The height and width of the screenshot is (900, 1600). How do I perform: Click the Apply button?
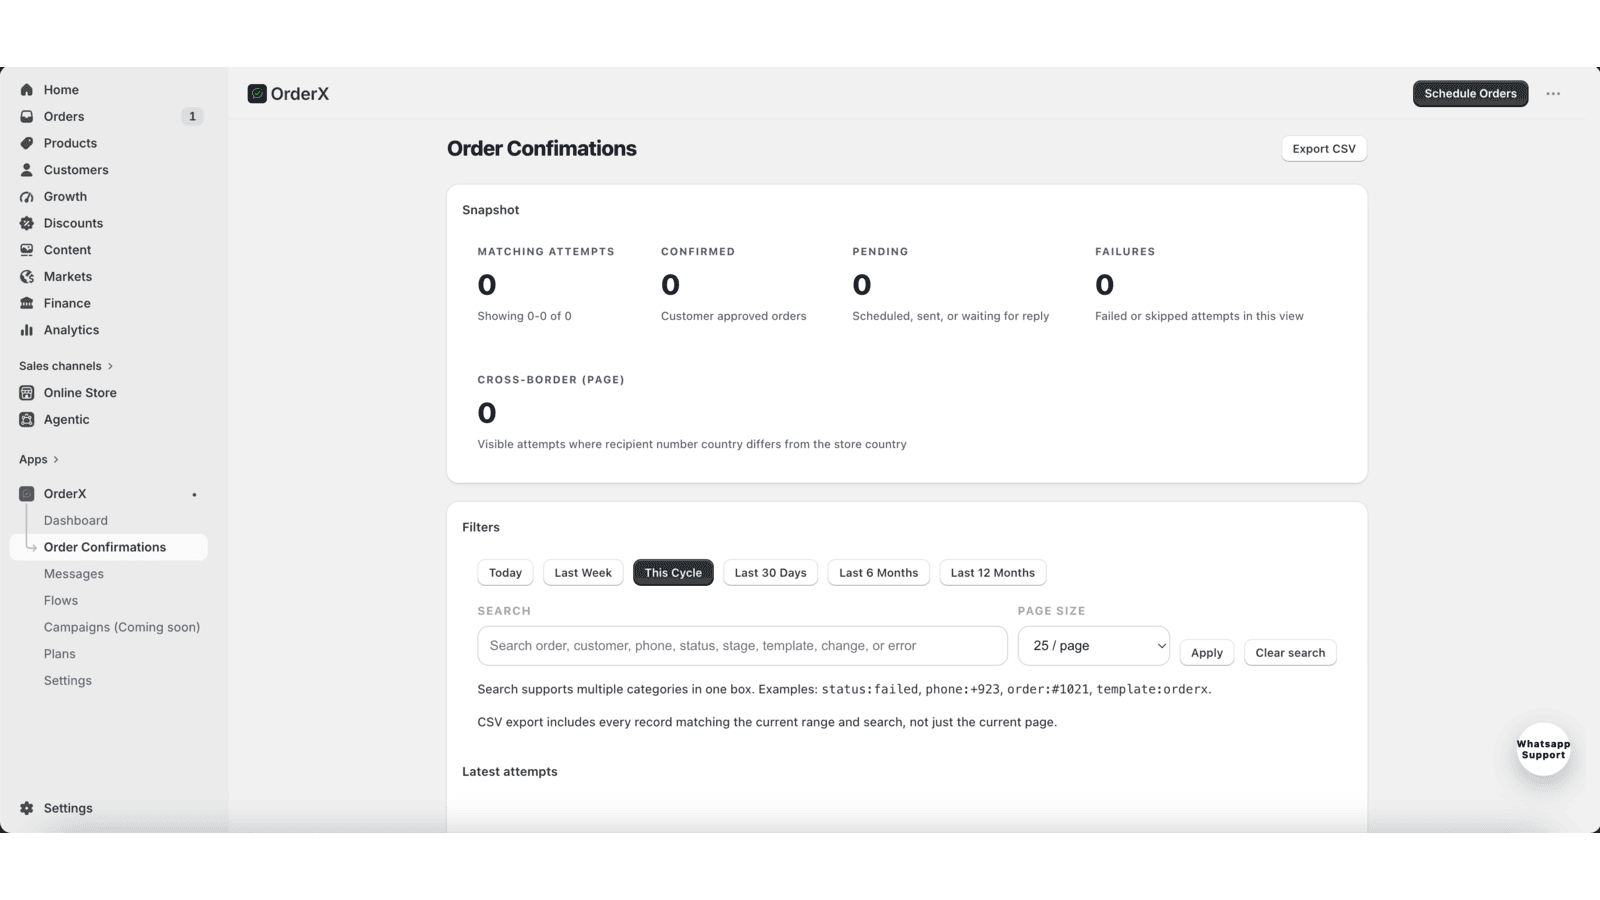1207,653
